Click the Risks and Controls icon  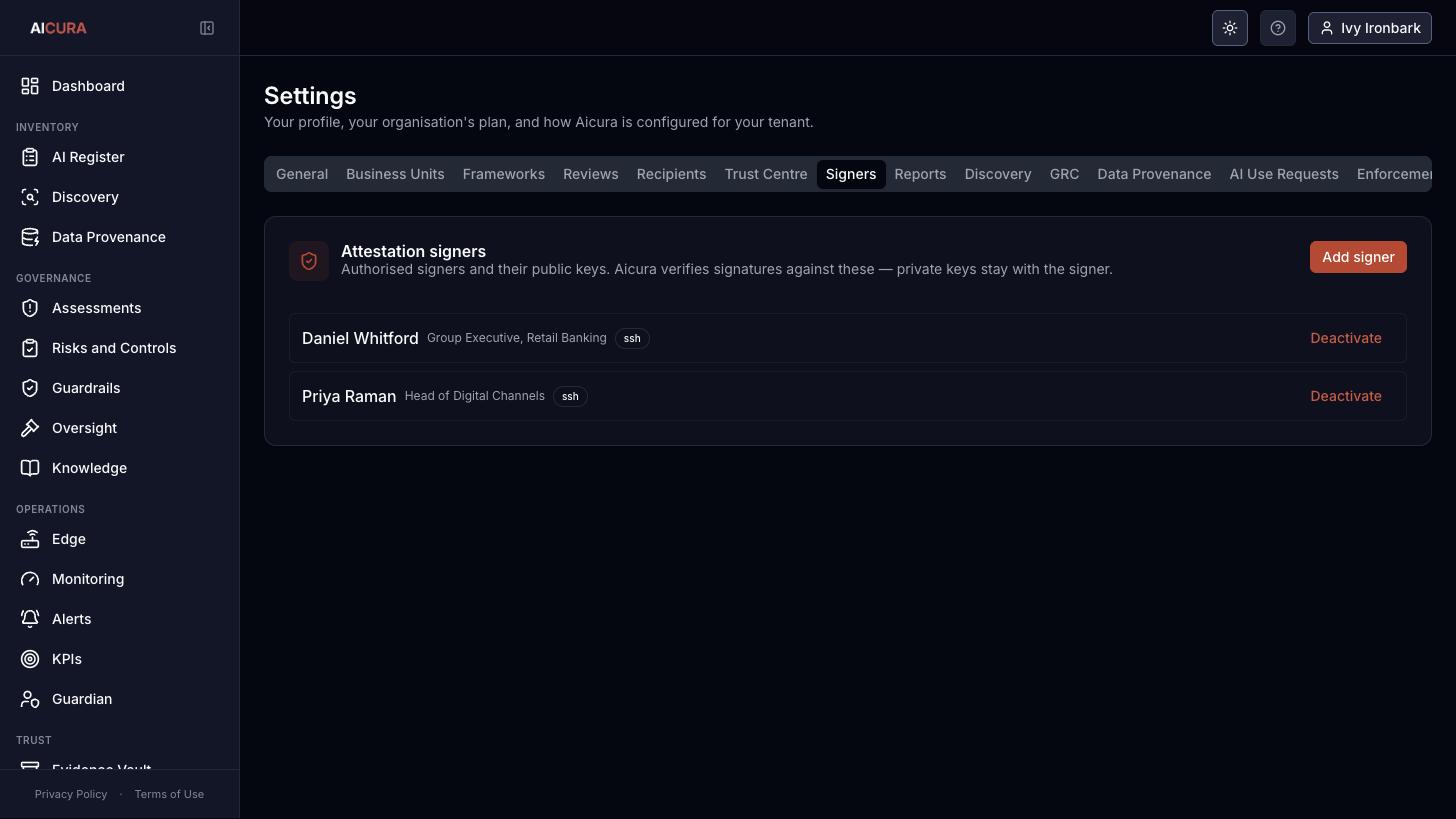(30, 348)
